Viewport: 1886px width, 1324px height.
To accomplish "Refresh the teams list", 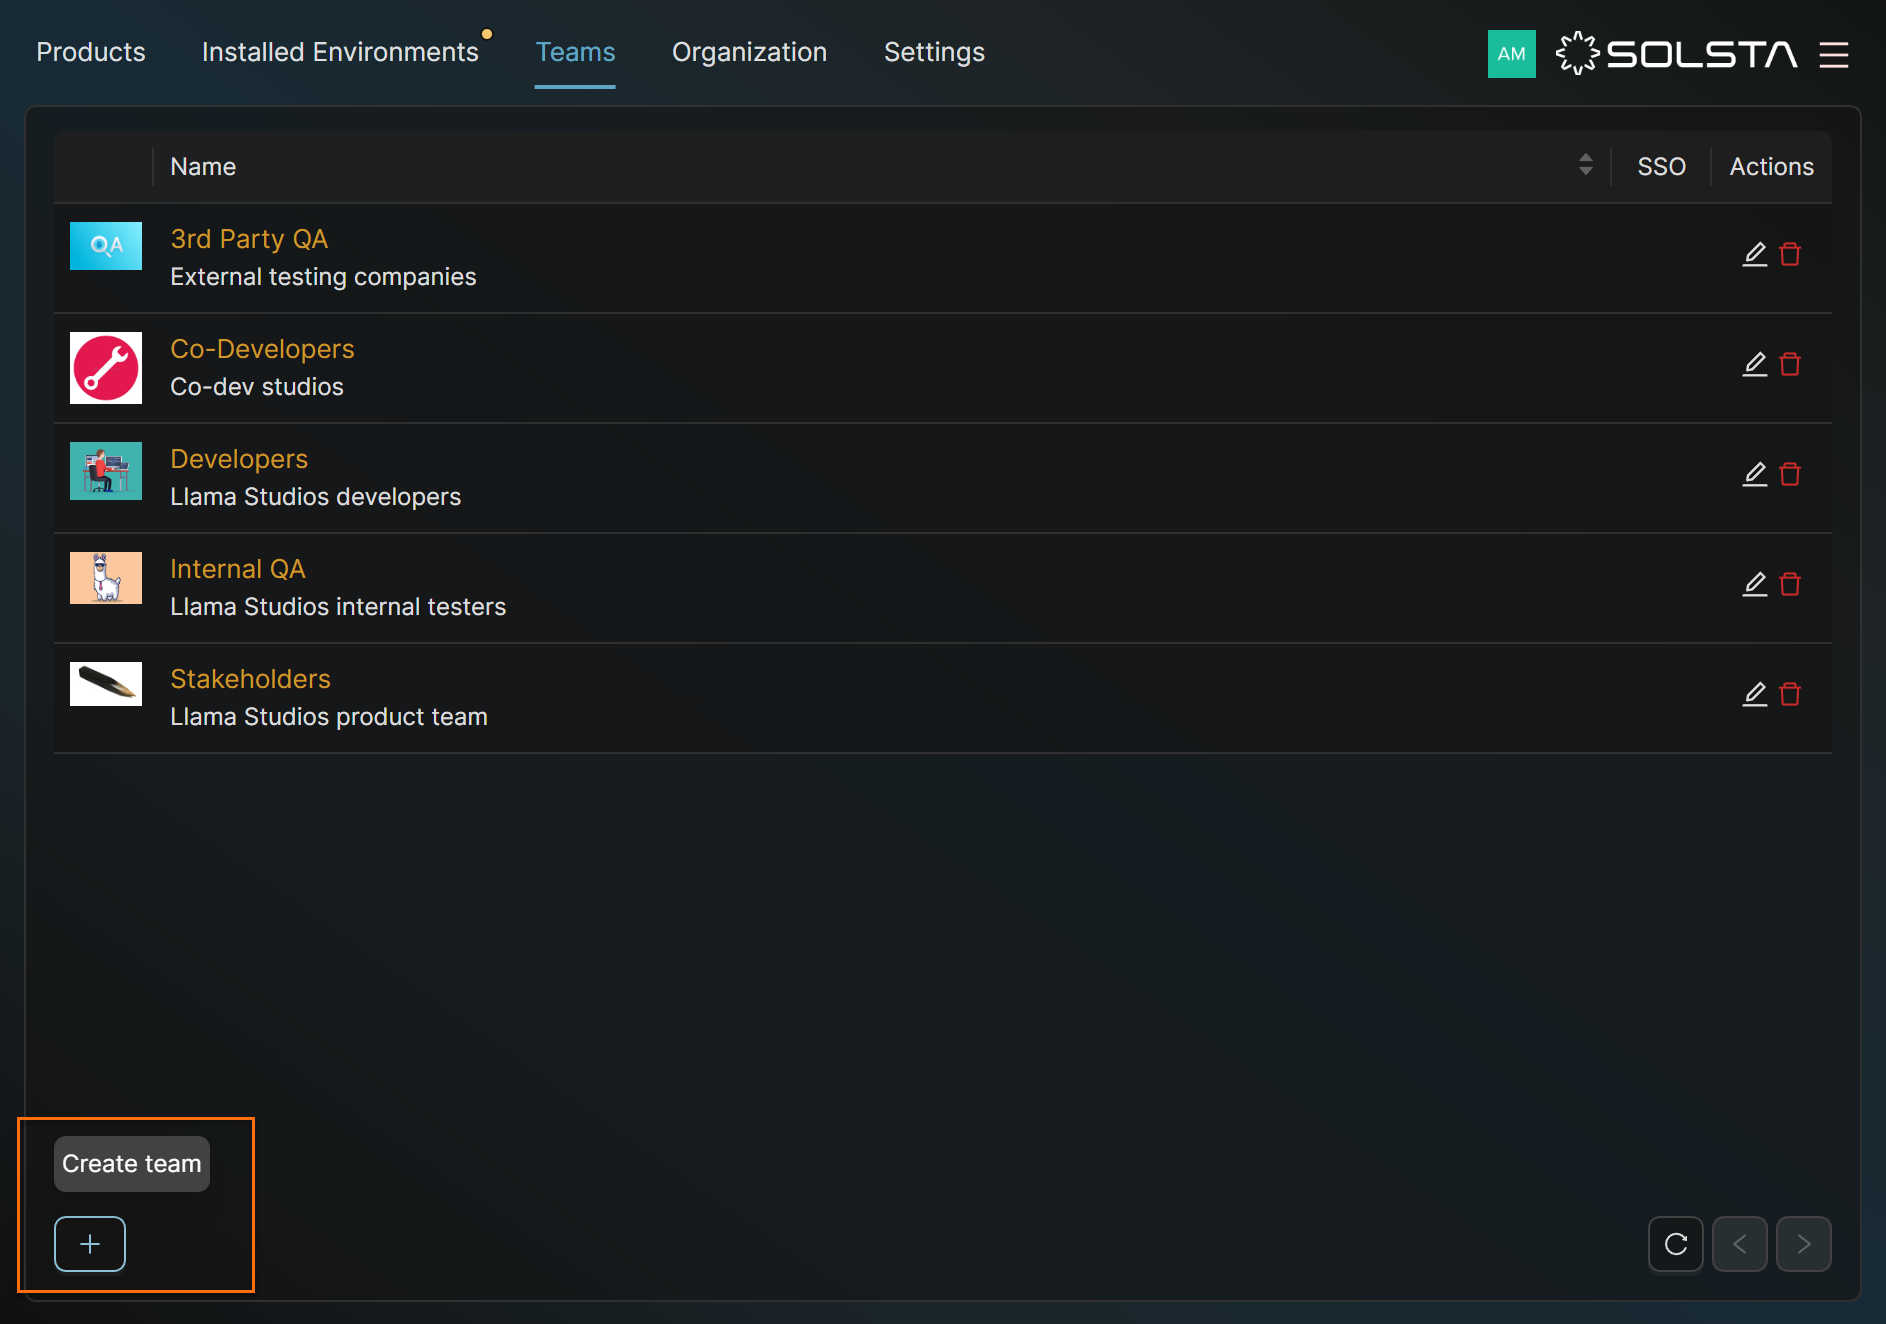I will [x=1676, y=1244].
